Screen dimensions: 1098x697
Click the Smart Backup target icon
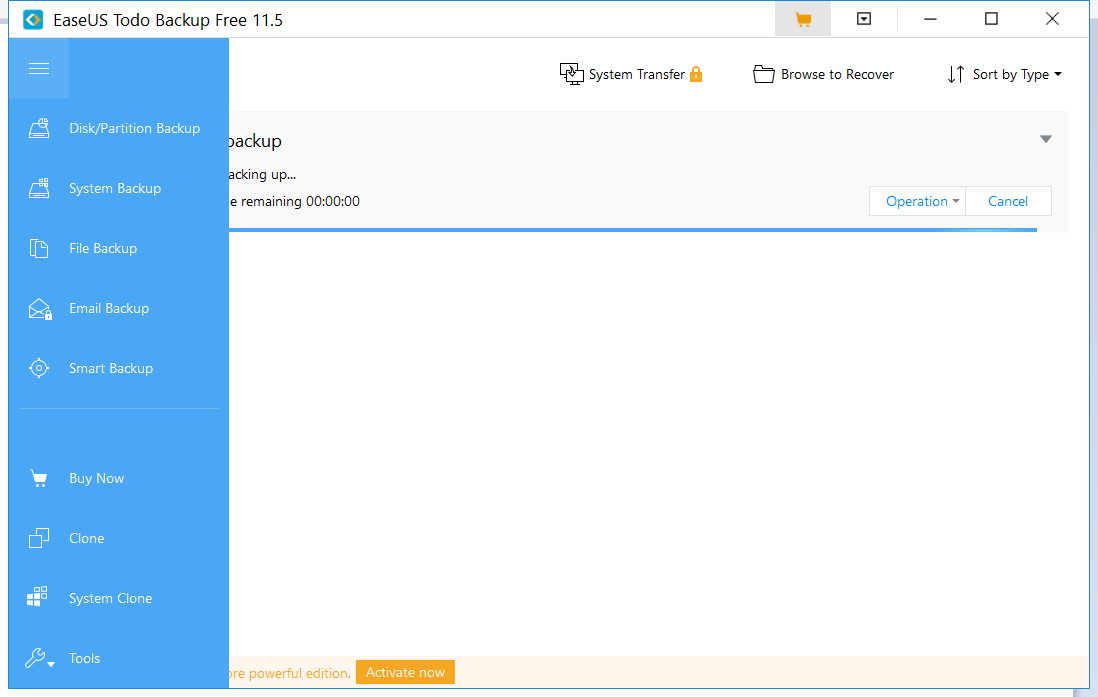tap(39, 368)
